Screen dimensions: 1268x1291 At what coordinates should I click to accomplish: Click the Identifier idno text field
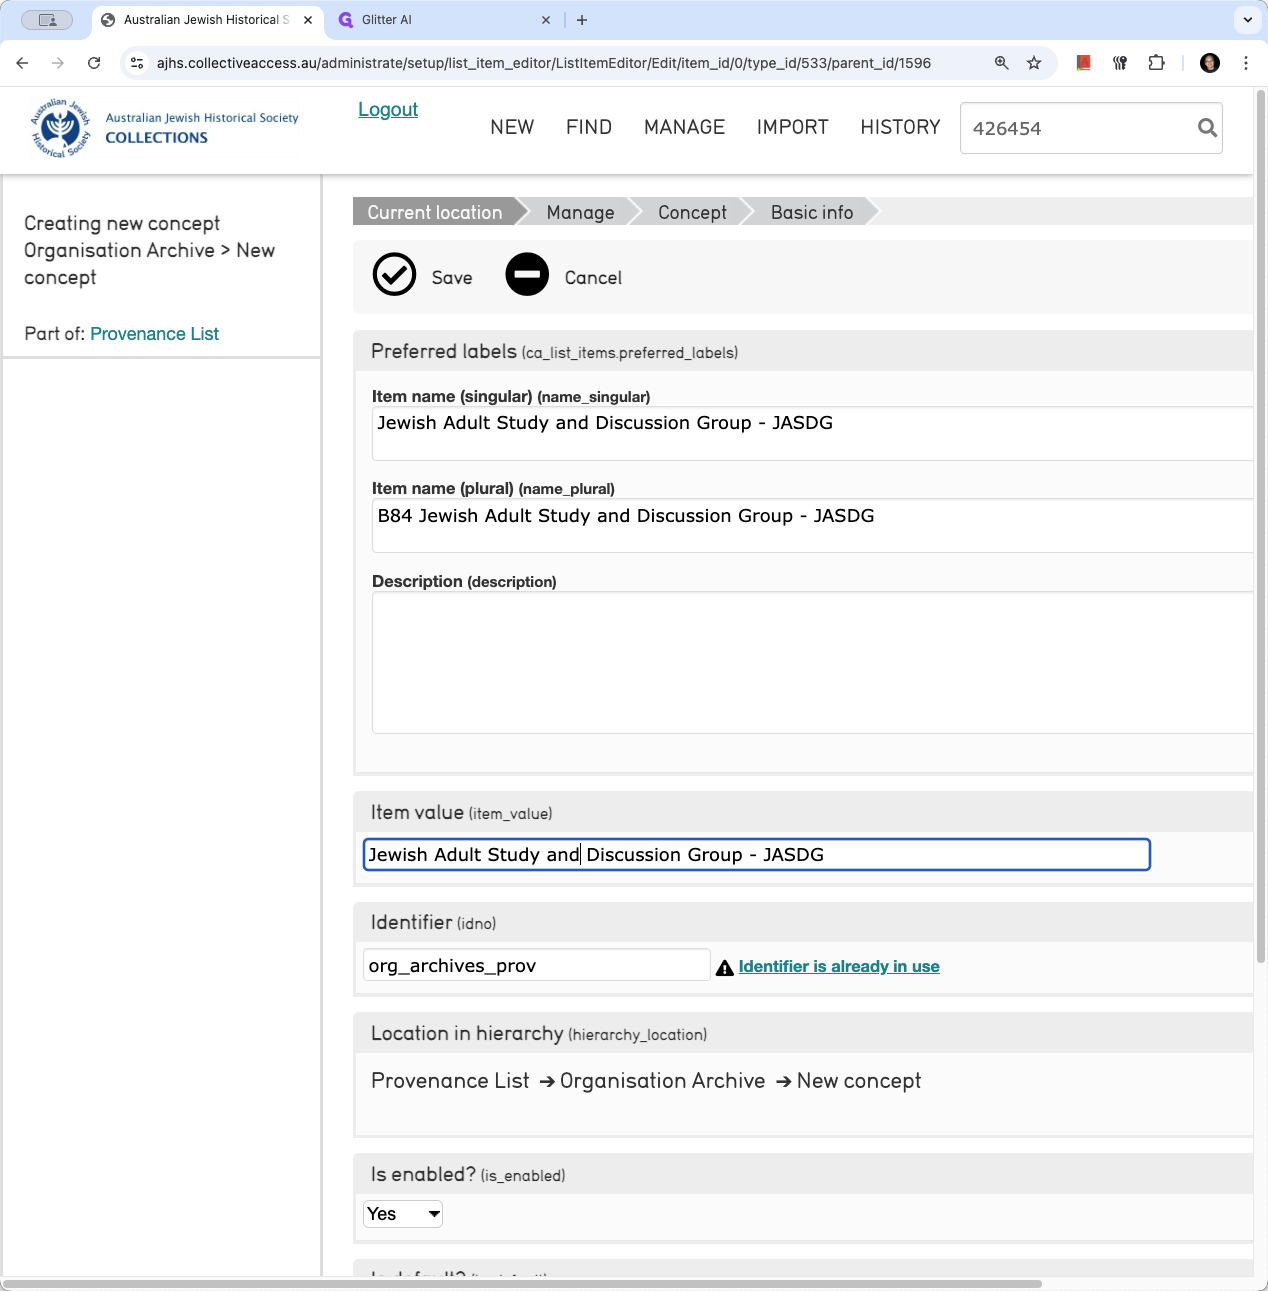coord(537,965)
